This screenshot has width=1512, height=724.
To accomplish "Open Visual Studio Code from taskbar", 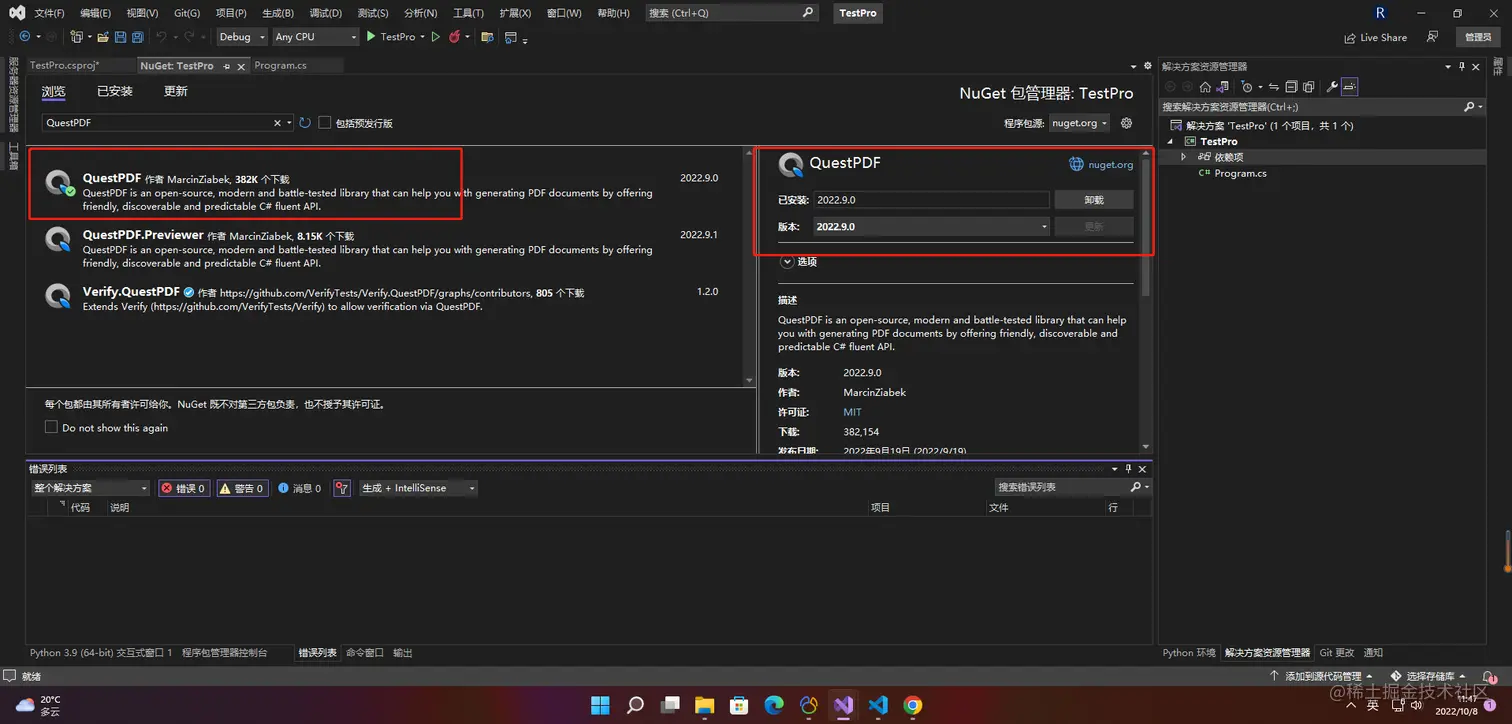I will point(878,705).
